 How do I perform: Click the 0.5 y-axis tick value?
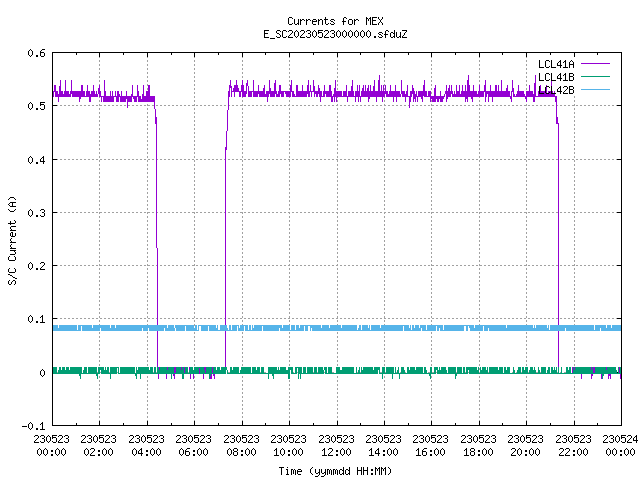point(37,106)
